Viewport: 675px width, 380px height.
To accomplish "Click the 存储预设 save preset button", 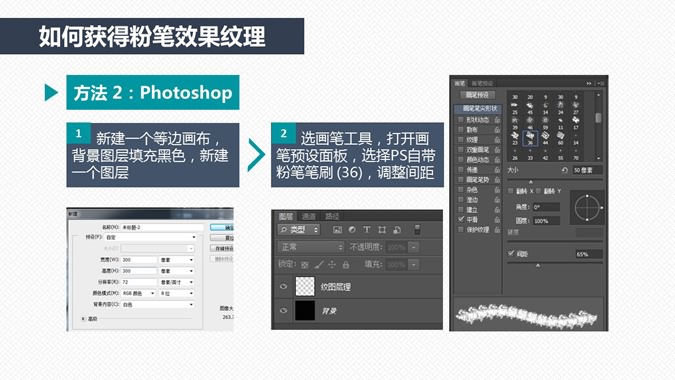I will point(222,248).
